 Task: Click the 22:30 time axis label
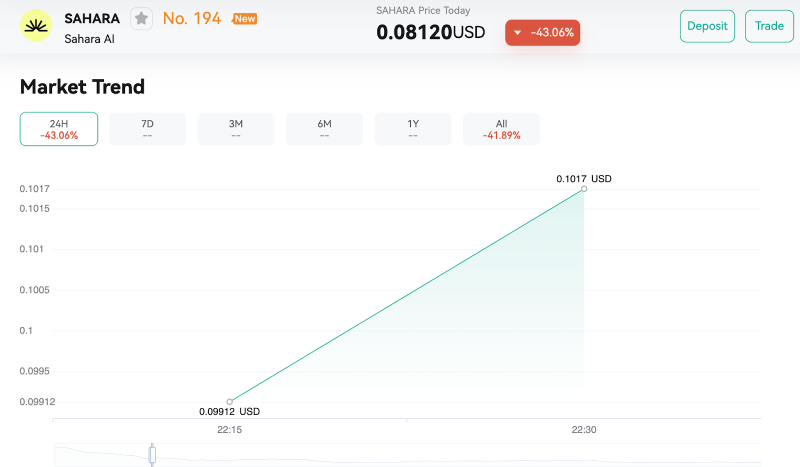coord(584,429)
